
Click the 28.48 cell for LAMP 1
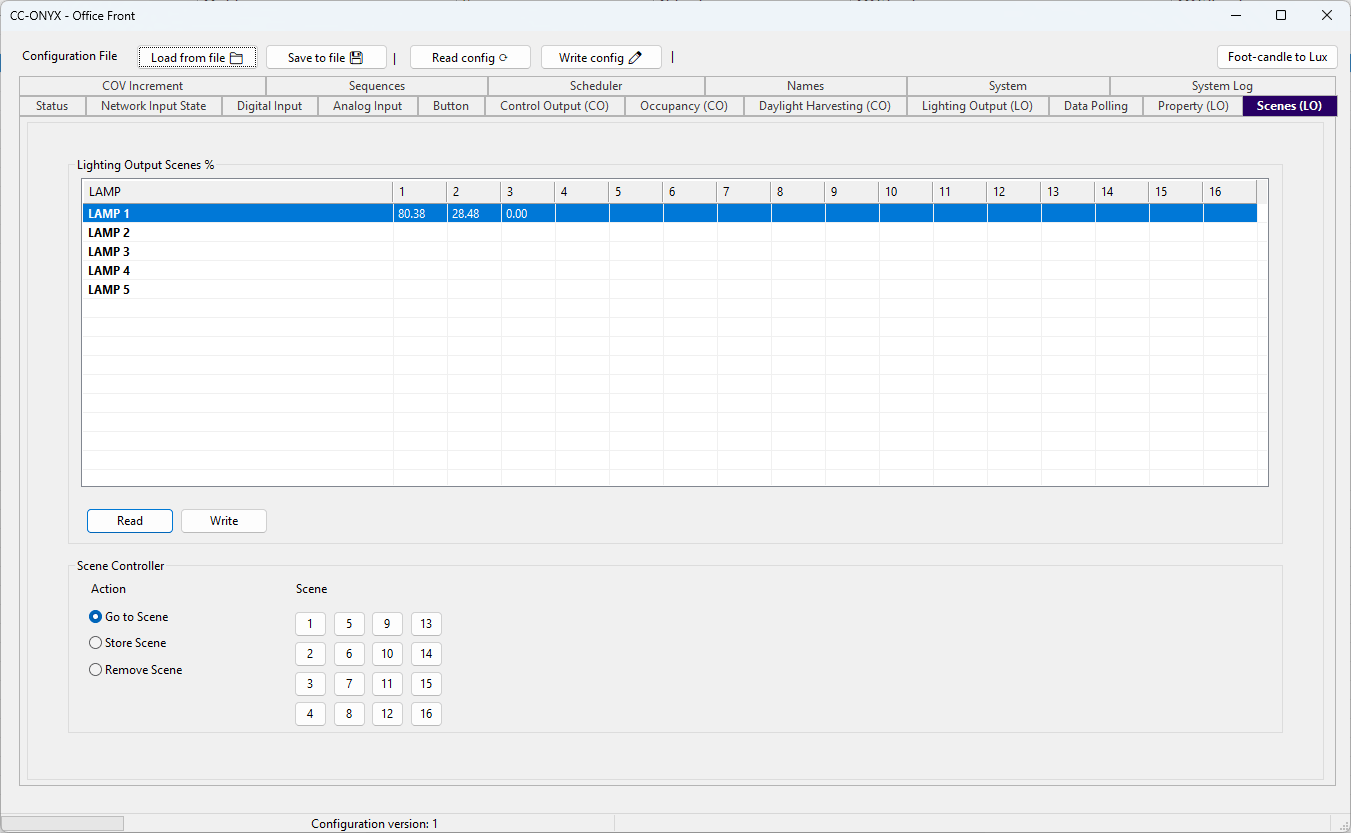(x=474, y=214)
